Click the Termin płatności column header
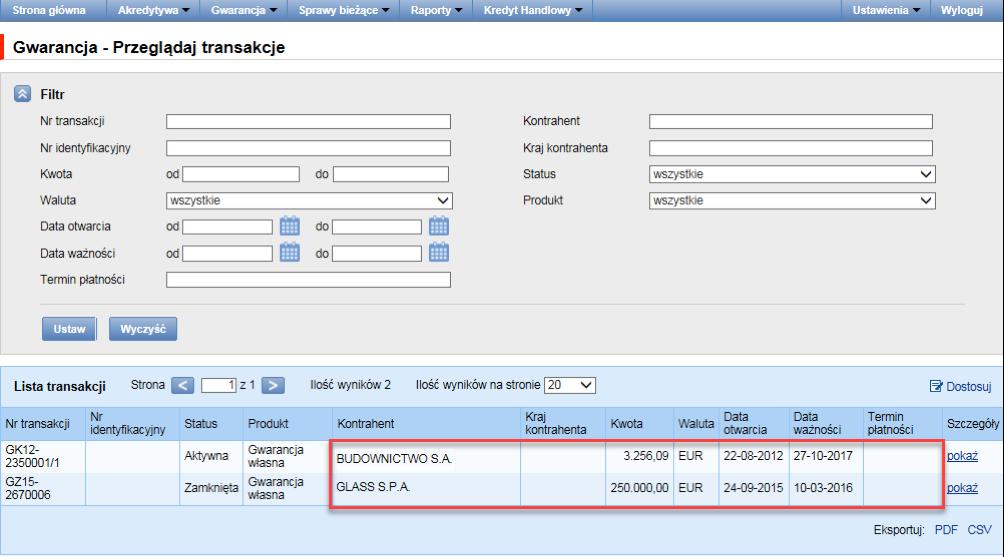 click(x=891, y=423)
